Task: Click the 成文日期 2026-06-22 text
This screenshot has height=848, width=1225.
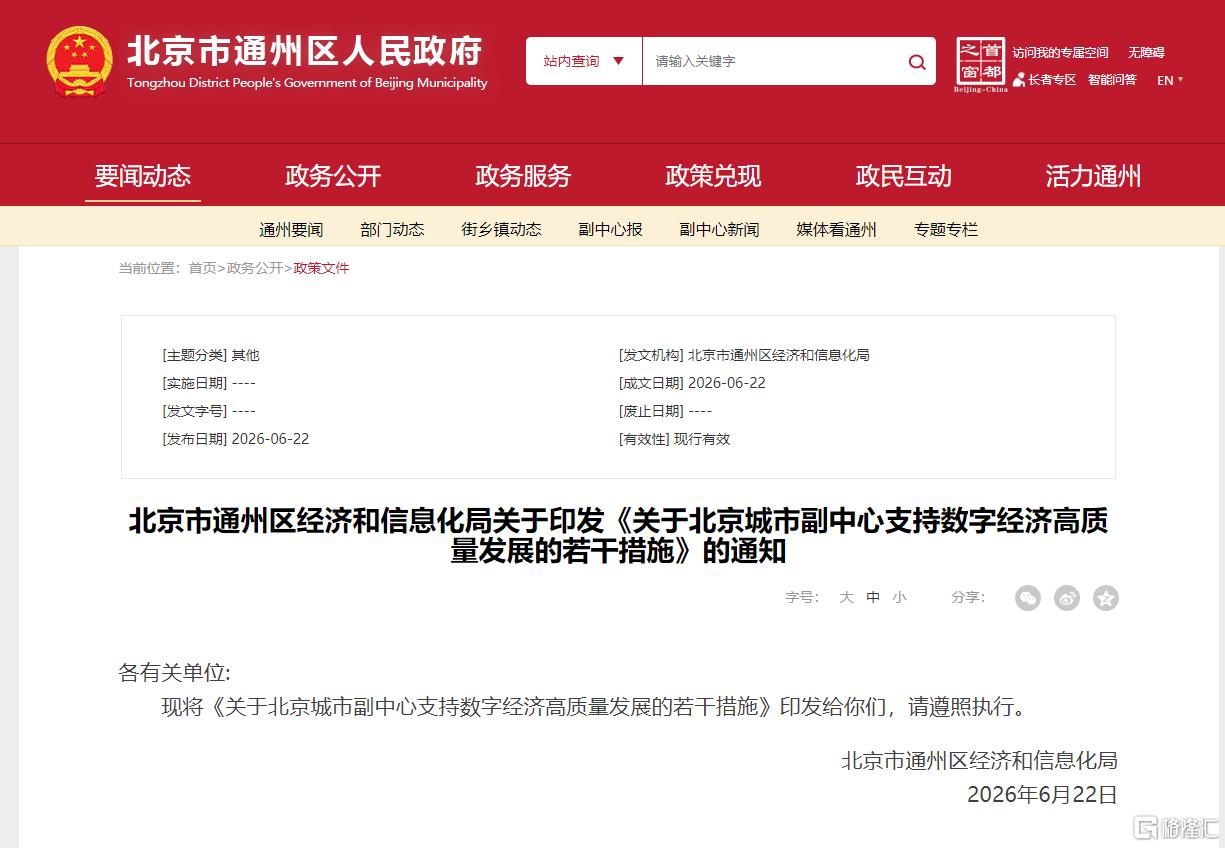Action: pos(692,383)
